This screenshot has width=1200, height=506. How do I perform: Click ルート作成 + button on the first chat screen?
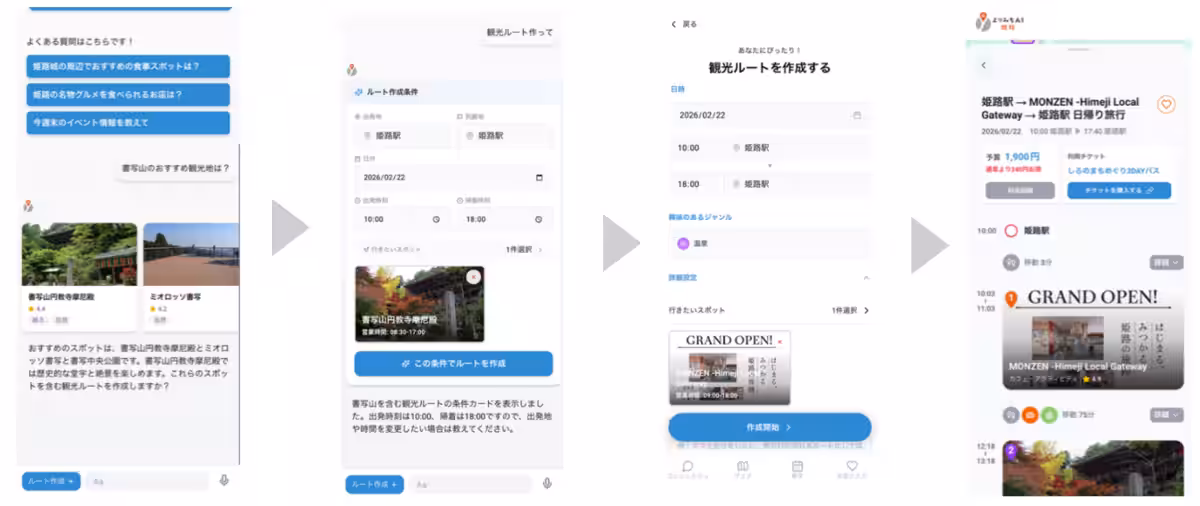click(51, 481)
